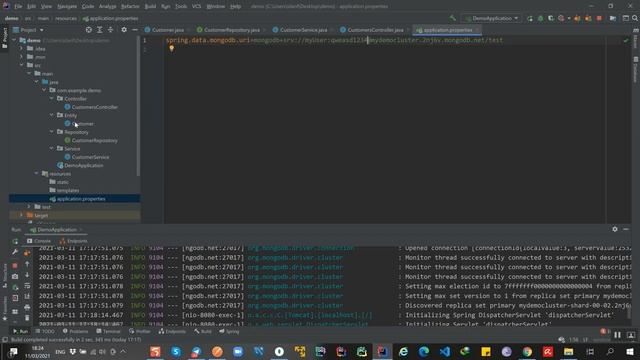
Task: Open the Project view dropdown
Action: click(x=29, y=30)
